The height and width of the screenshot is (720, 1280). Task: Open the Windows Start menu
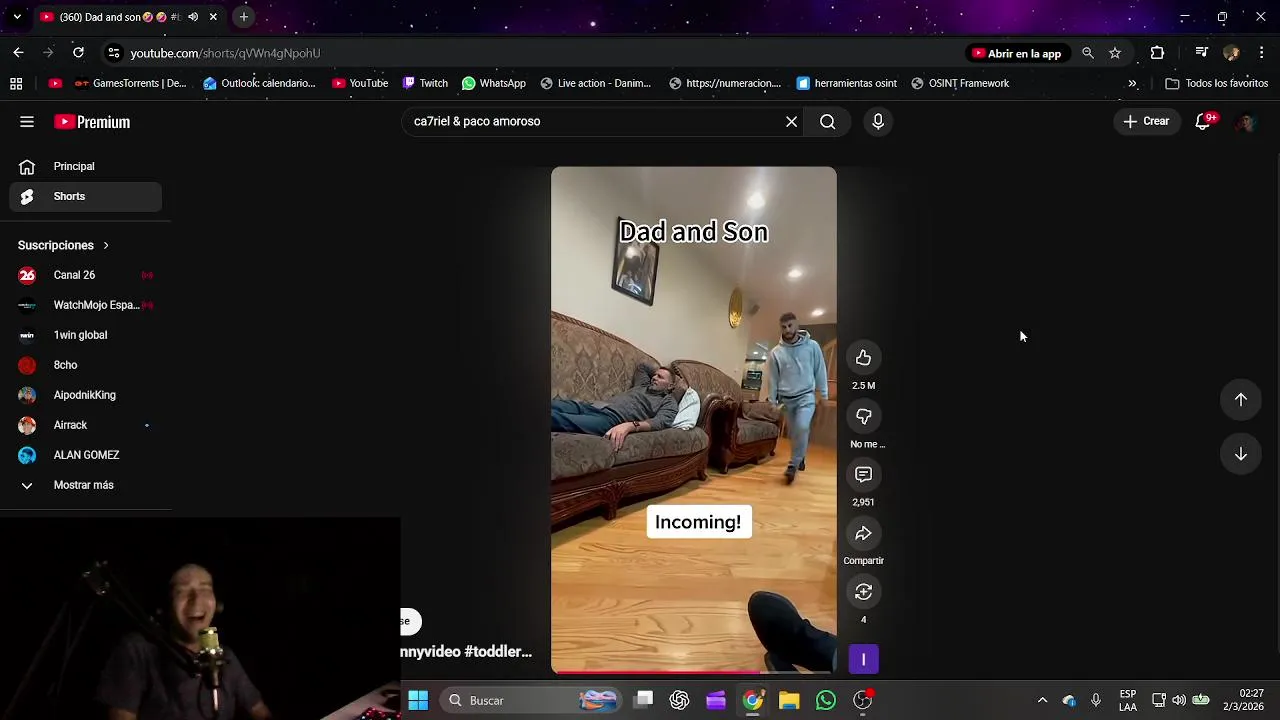point(418,700)
